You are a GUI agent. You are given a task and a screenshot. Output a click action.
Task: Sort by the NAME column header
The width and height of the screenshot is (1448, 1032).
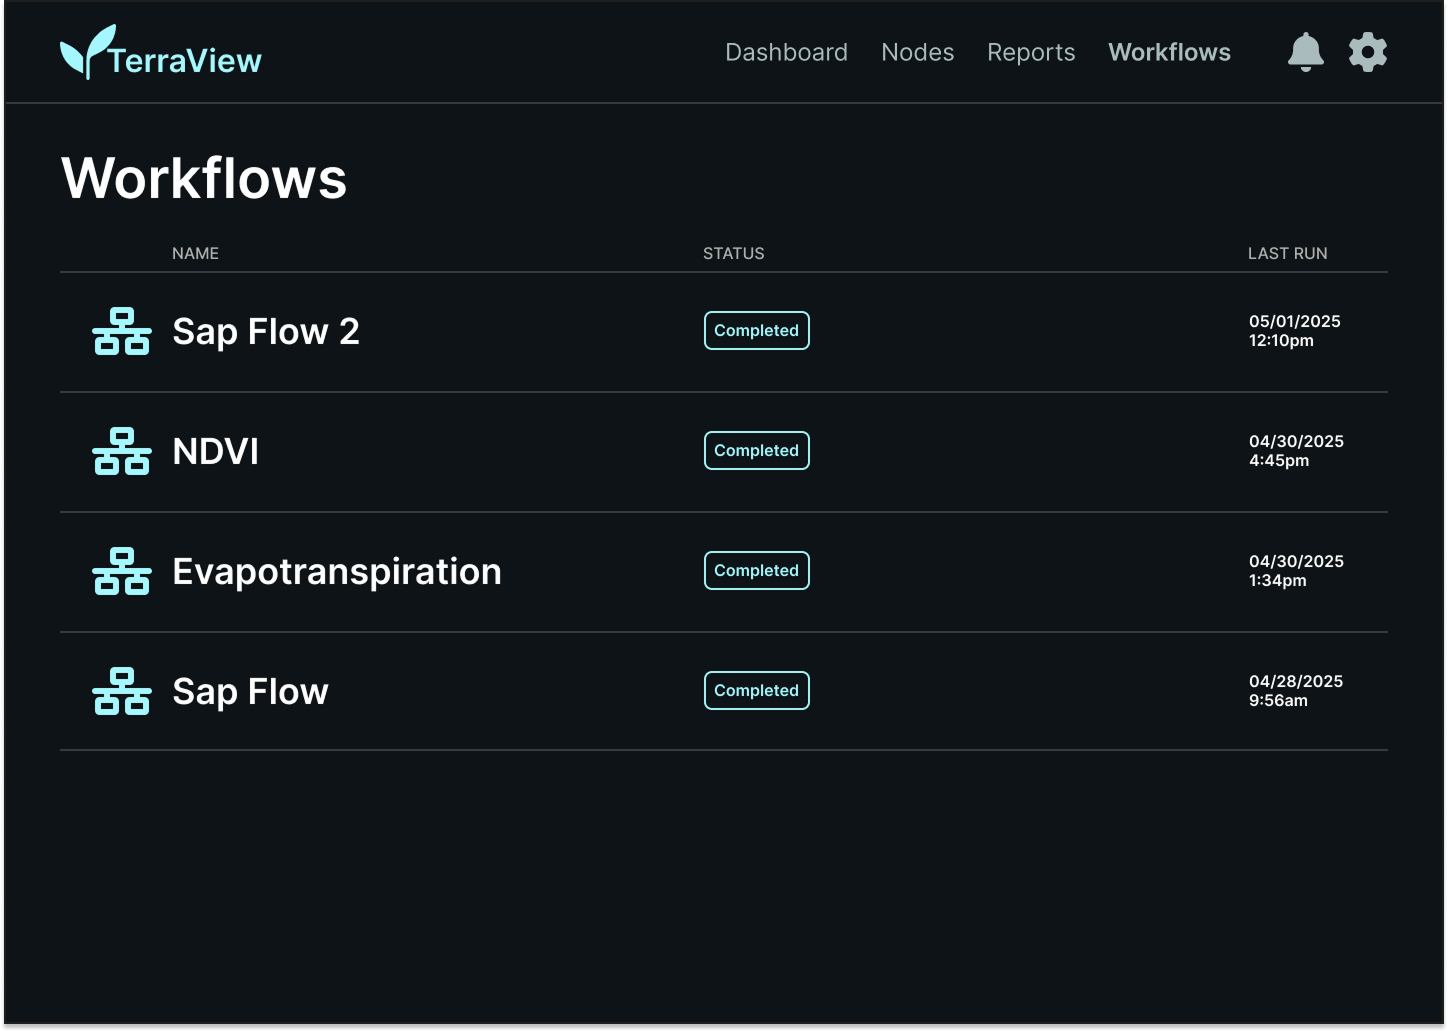click(x=195, y=254)
